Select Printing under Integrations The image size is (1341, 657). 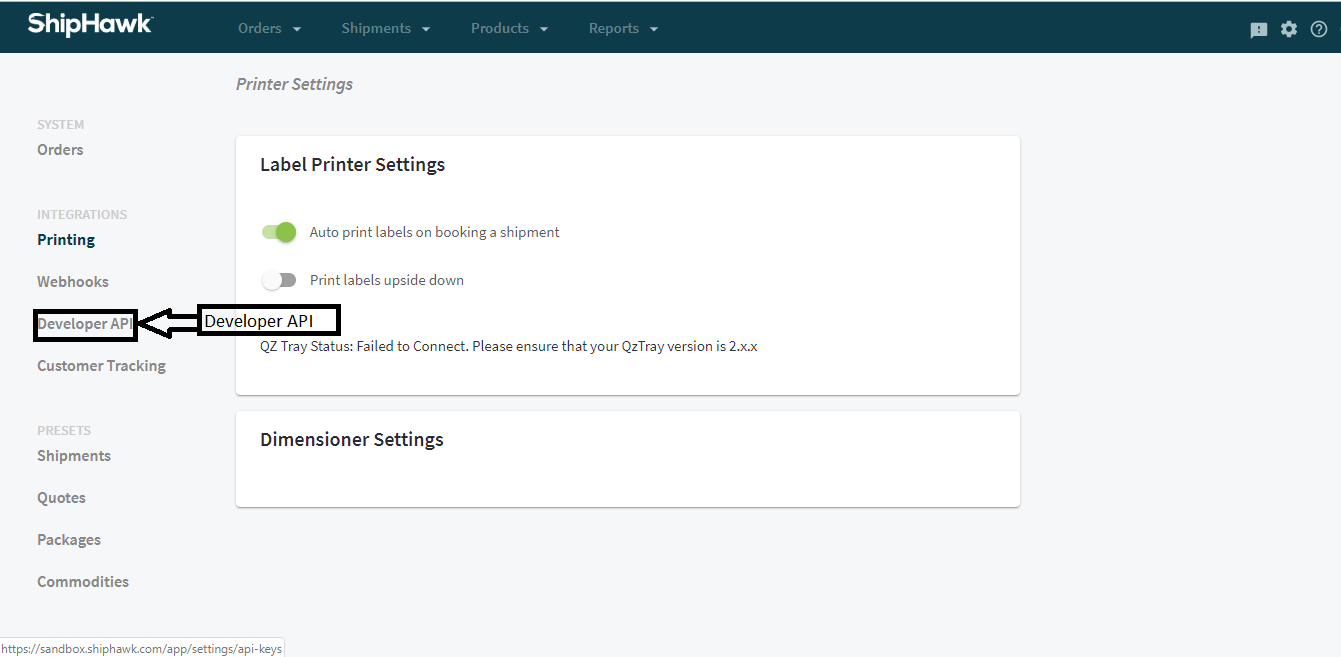click(x=65, y=239)
